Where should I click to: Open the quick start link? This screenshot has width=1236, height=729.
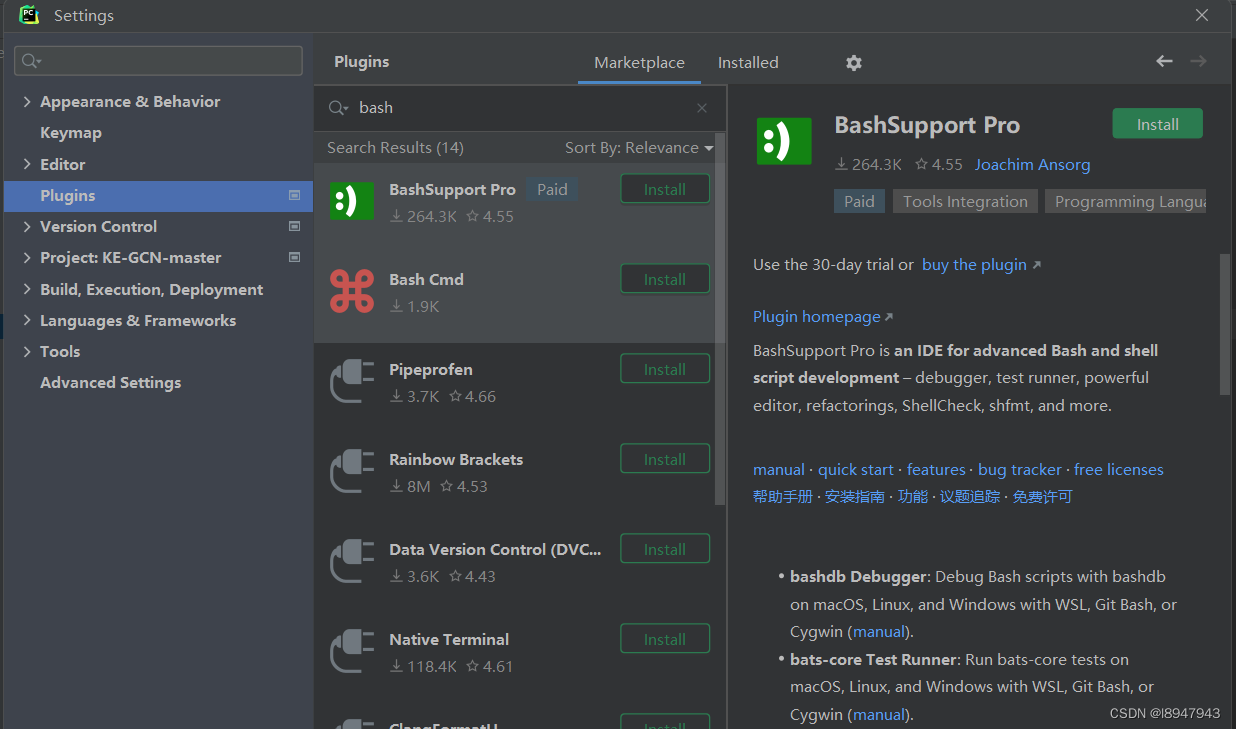856,470
